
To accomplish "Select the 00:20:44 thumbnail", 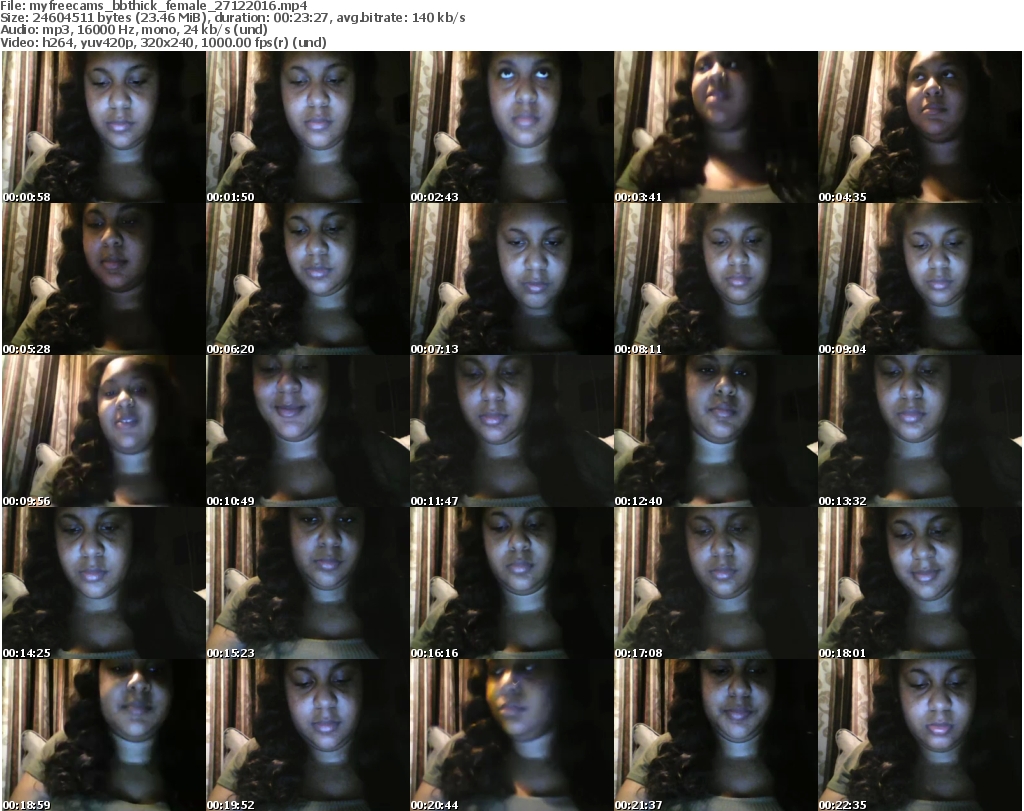I will pos(511,735).
